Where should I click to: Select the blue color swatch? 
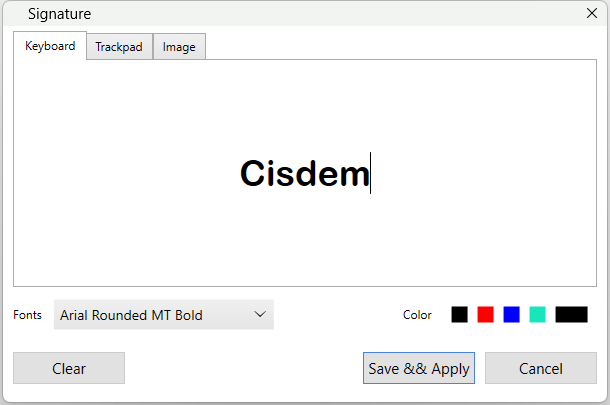click(512, 315)
